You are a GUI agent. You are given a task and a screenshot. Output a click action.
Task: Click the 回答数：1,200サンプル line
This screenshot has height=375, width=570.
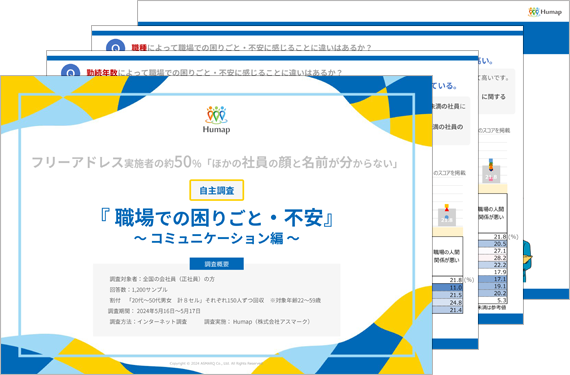click(x=139, y=290)
